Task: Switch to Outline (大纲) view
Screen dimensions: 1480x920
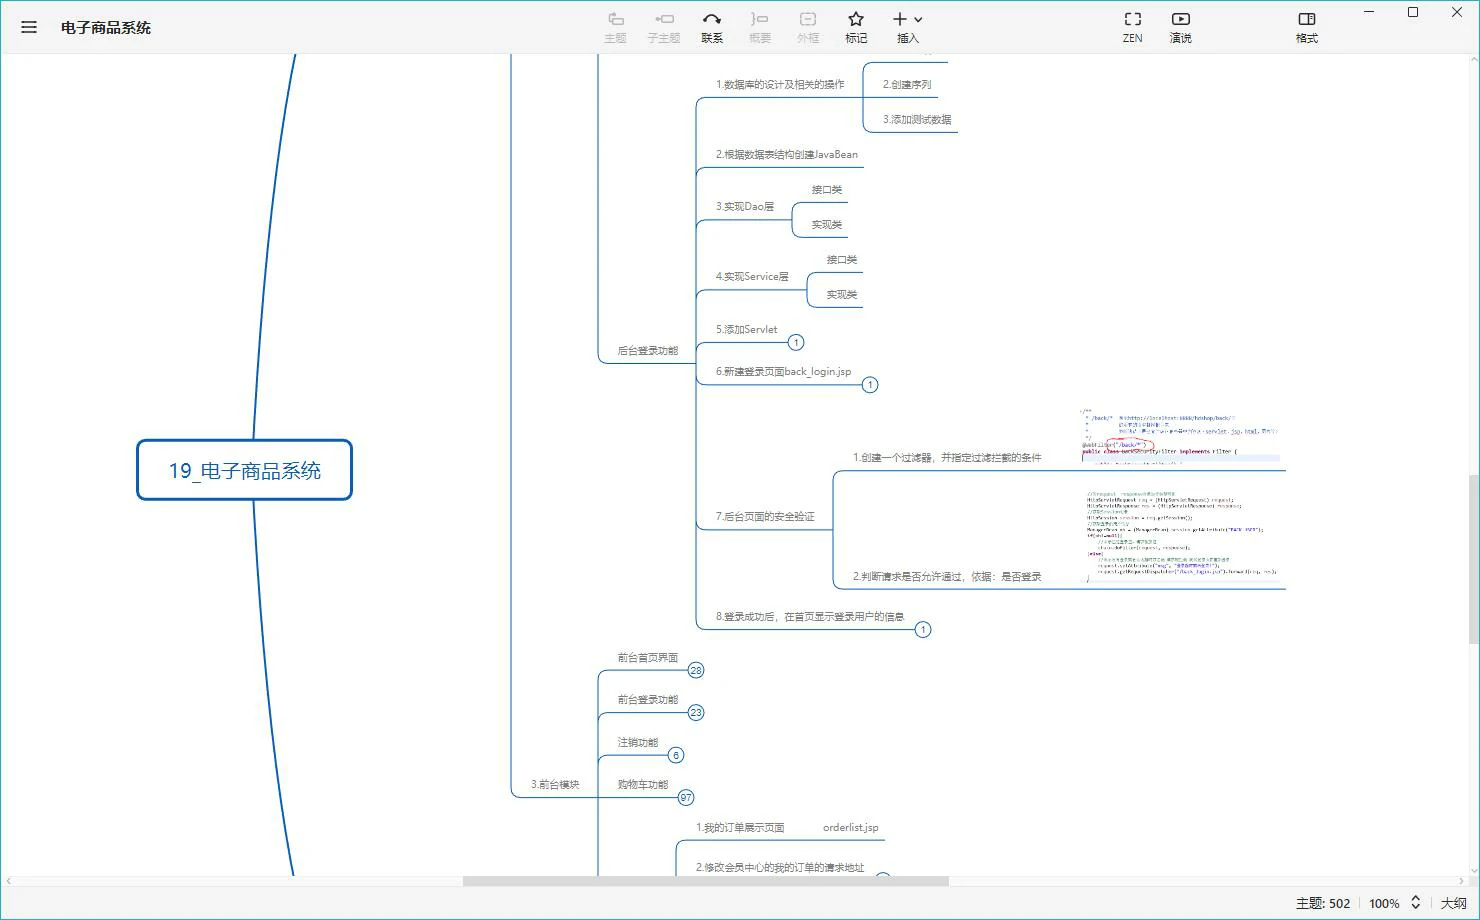Action: click(x=1453, y=903)
